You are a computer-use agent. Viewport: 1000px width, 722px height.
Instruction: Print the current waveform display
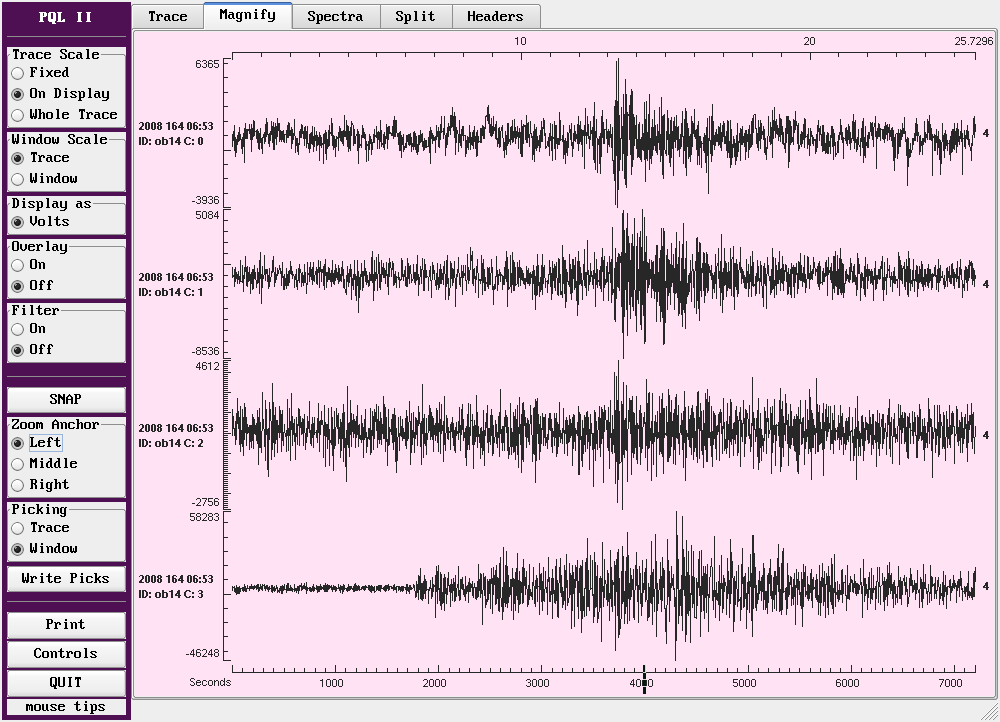(66, 625)
